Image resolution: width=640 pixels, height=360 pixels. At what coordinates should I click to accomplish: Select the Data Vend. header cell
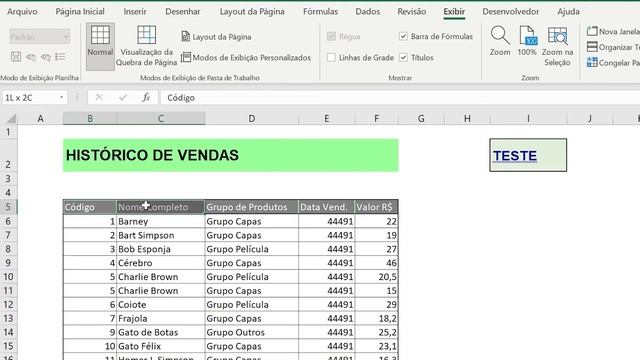(x=327, y=207)
